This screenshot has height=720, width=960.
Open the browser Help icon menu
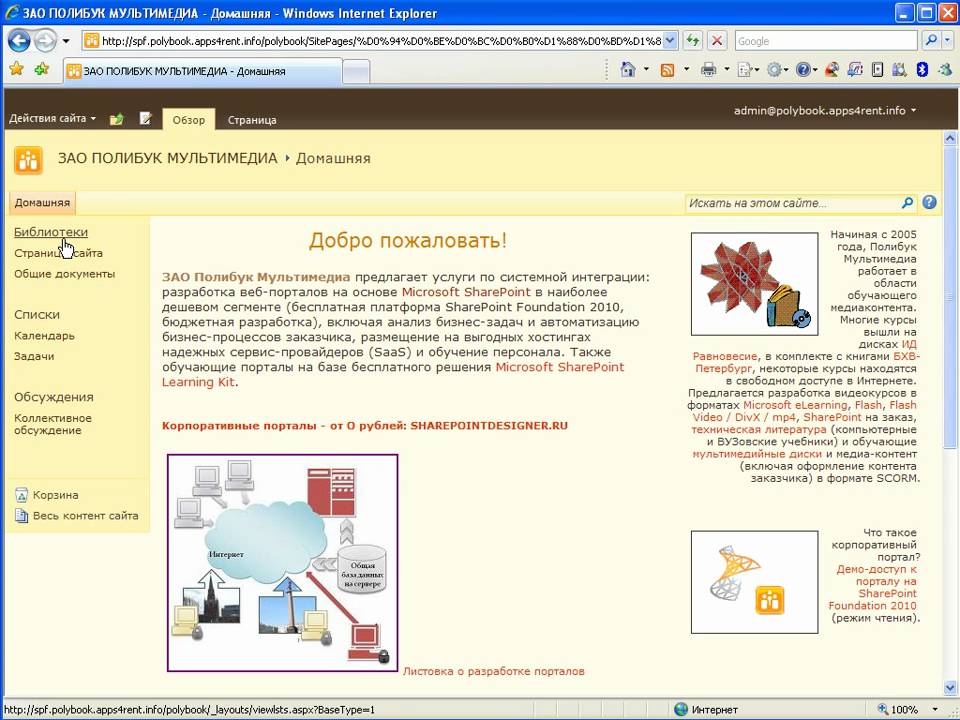[x=806, y=70]
